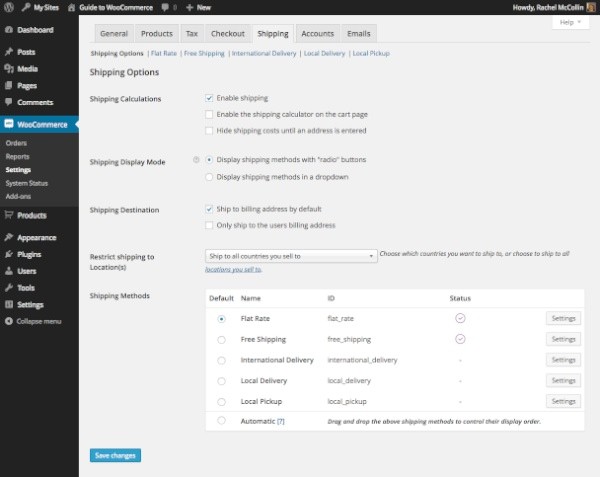Switch to the Products tab
Viewport: 600px width, 477px height.
[157, 34]
